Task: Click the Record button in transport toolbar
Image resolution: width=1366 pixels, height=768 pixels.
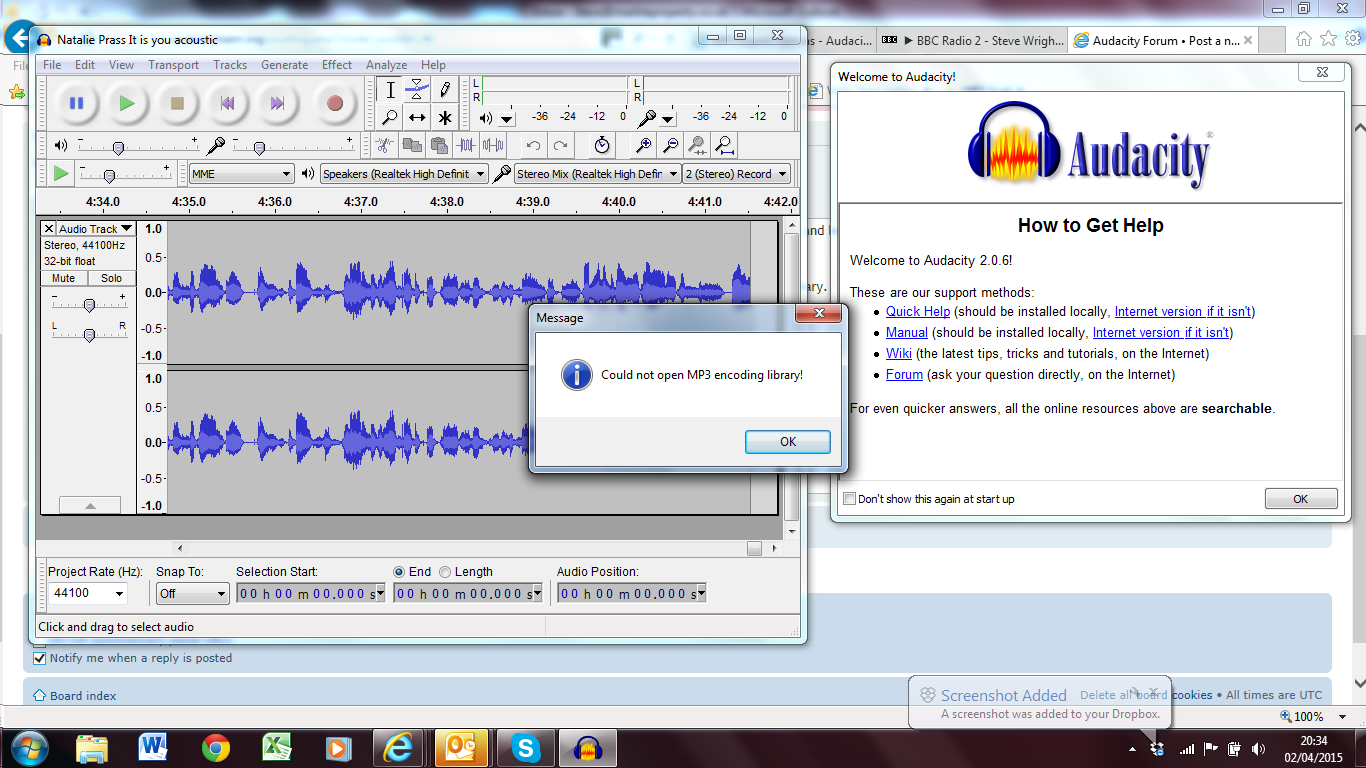Action: tap(334, 103)
